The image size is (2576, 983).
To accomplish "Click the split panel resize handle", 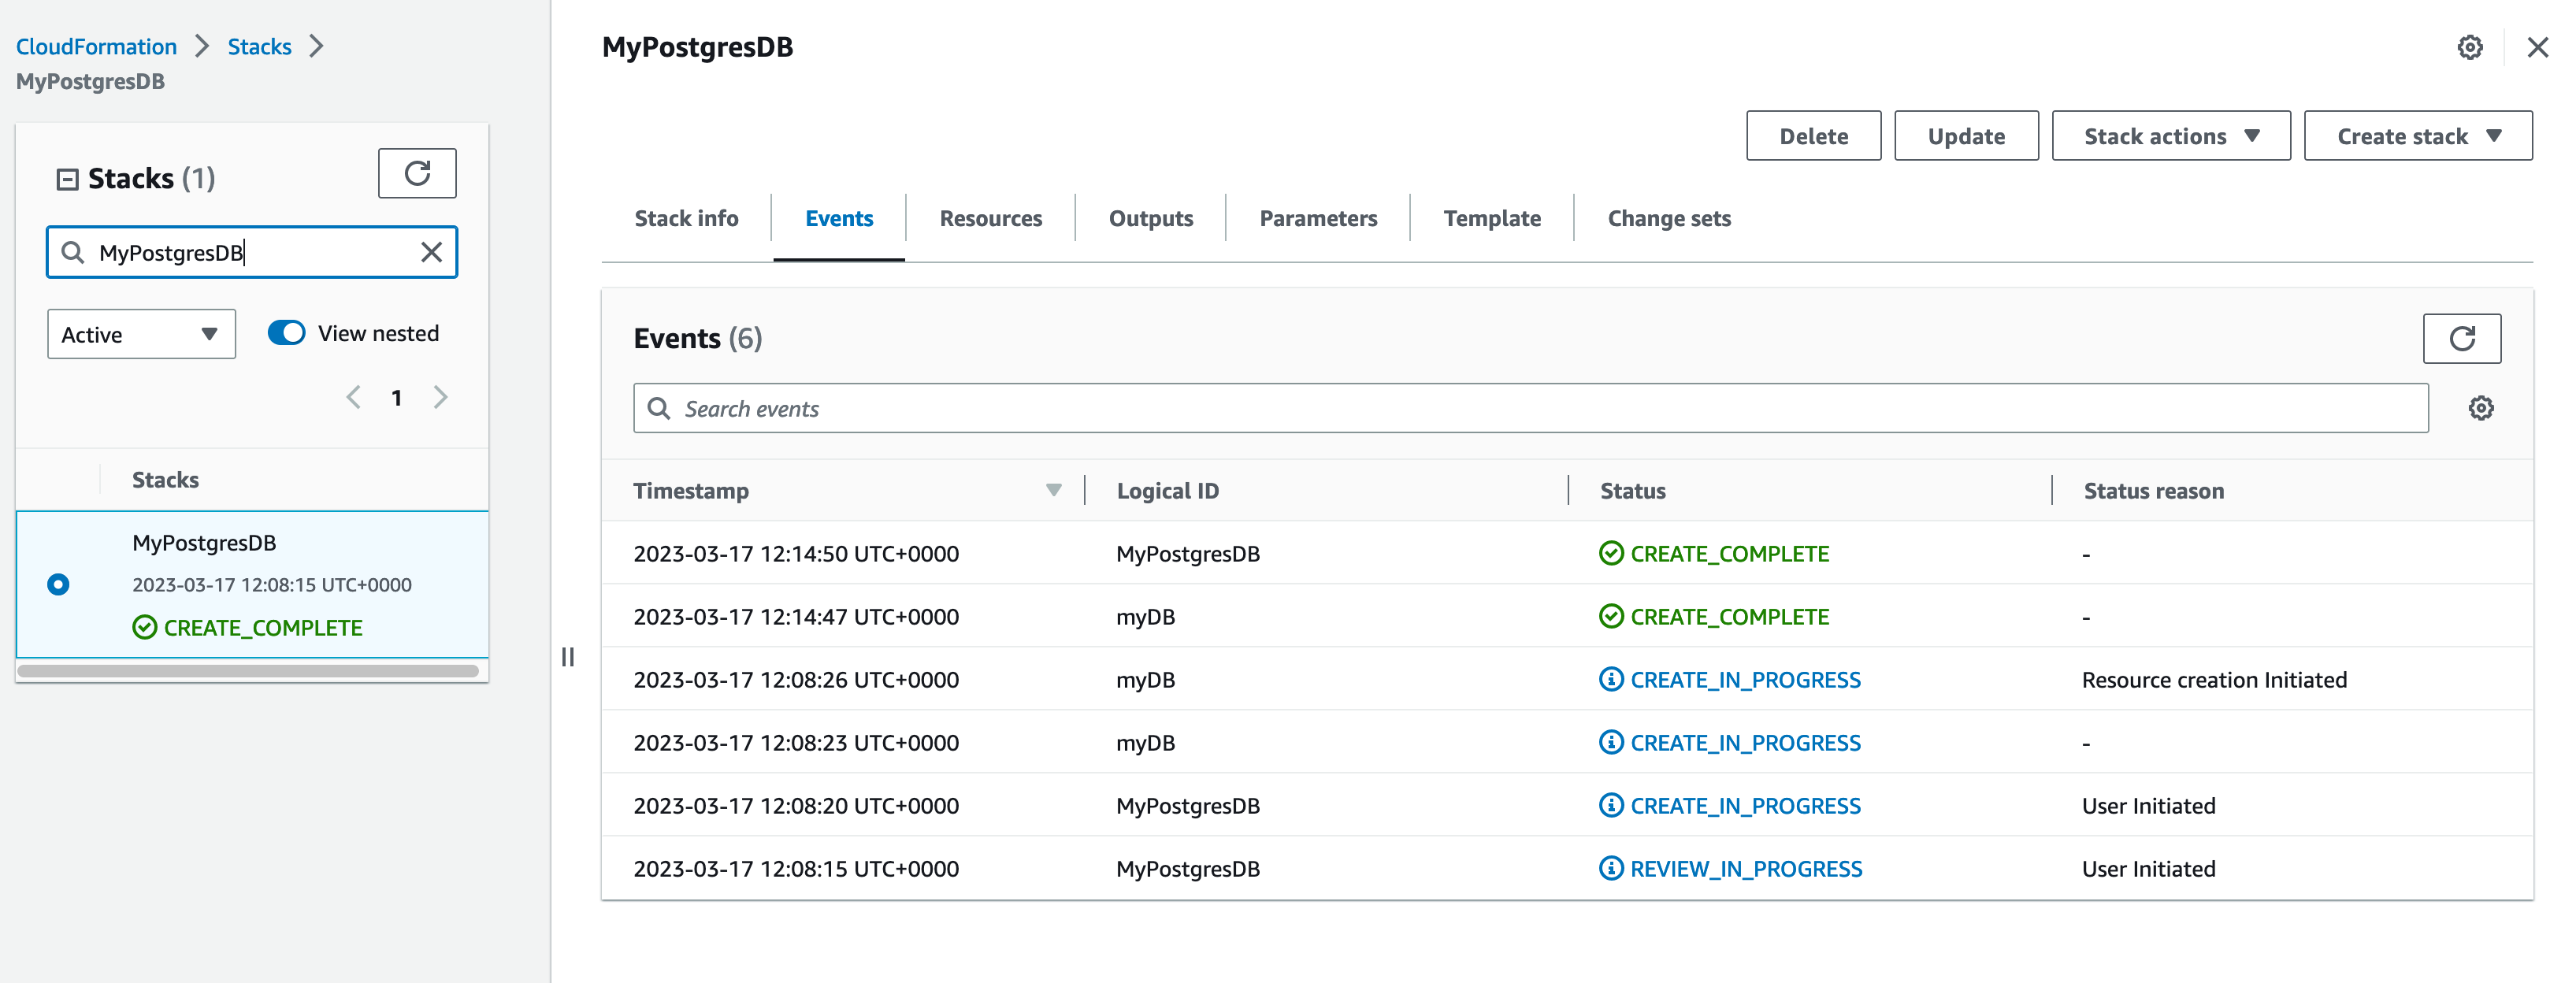I will coord(568,657).
